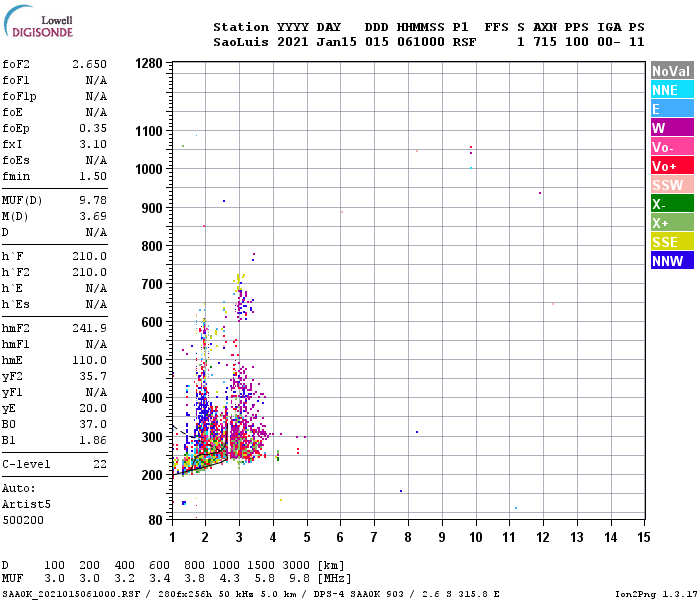Click the SAA0K RSF filename footer text
Image resolution: width=700 pixels, height=600 pixels.
(71, 594)
